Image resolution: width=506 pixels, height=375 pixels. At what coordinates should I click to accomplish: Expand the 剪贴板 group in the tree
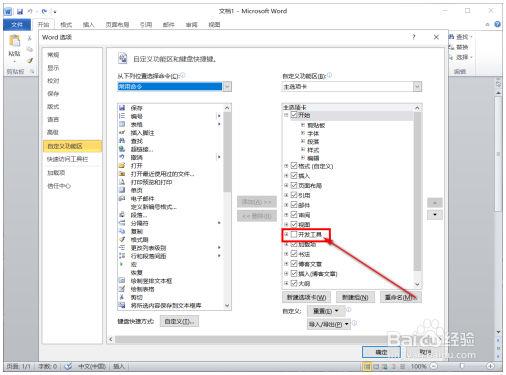point(303,125)
